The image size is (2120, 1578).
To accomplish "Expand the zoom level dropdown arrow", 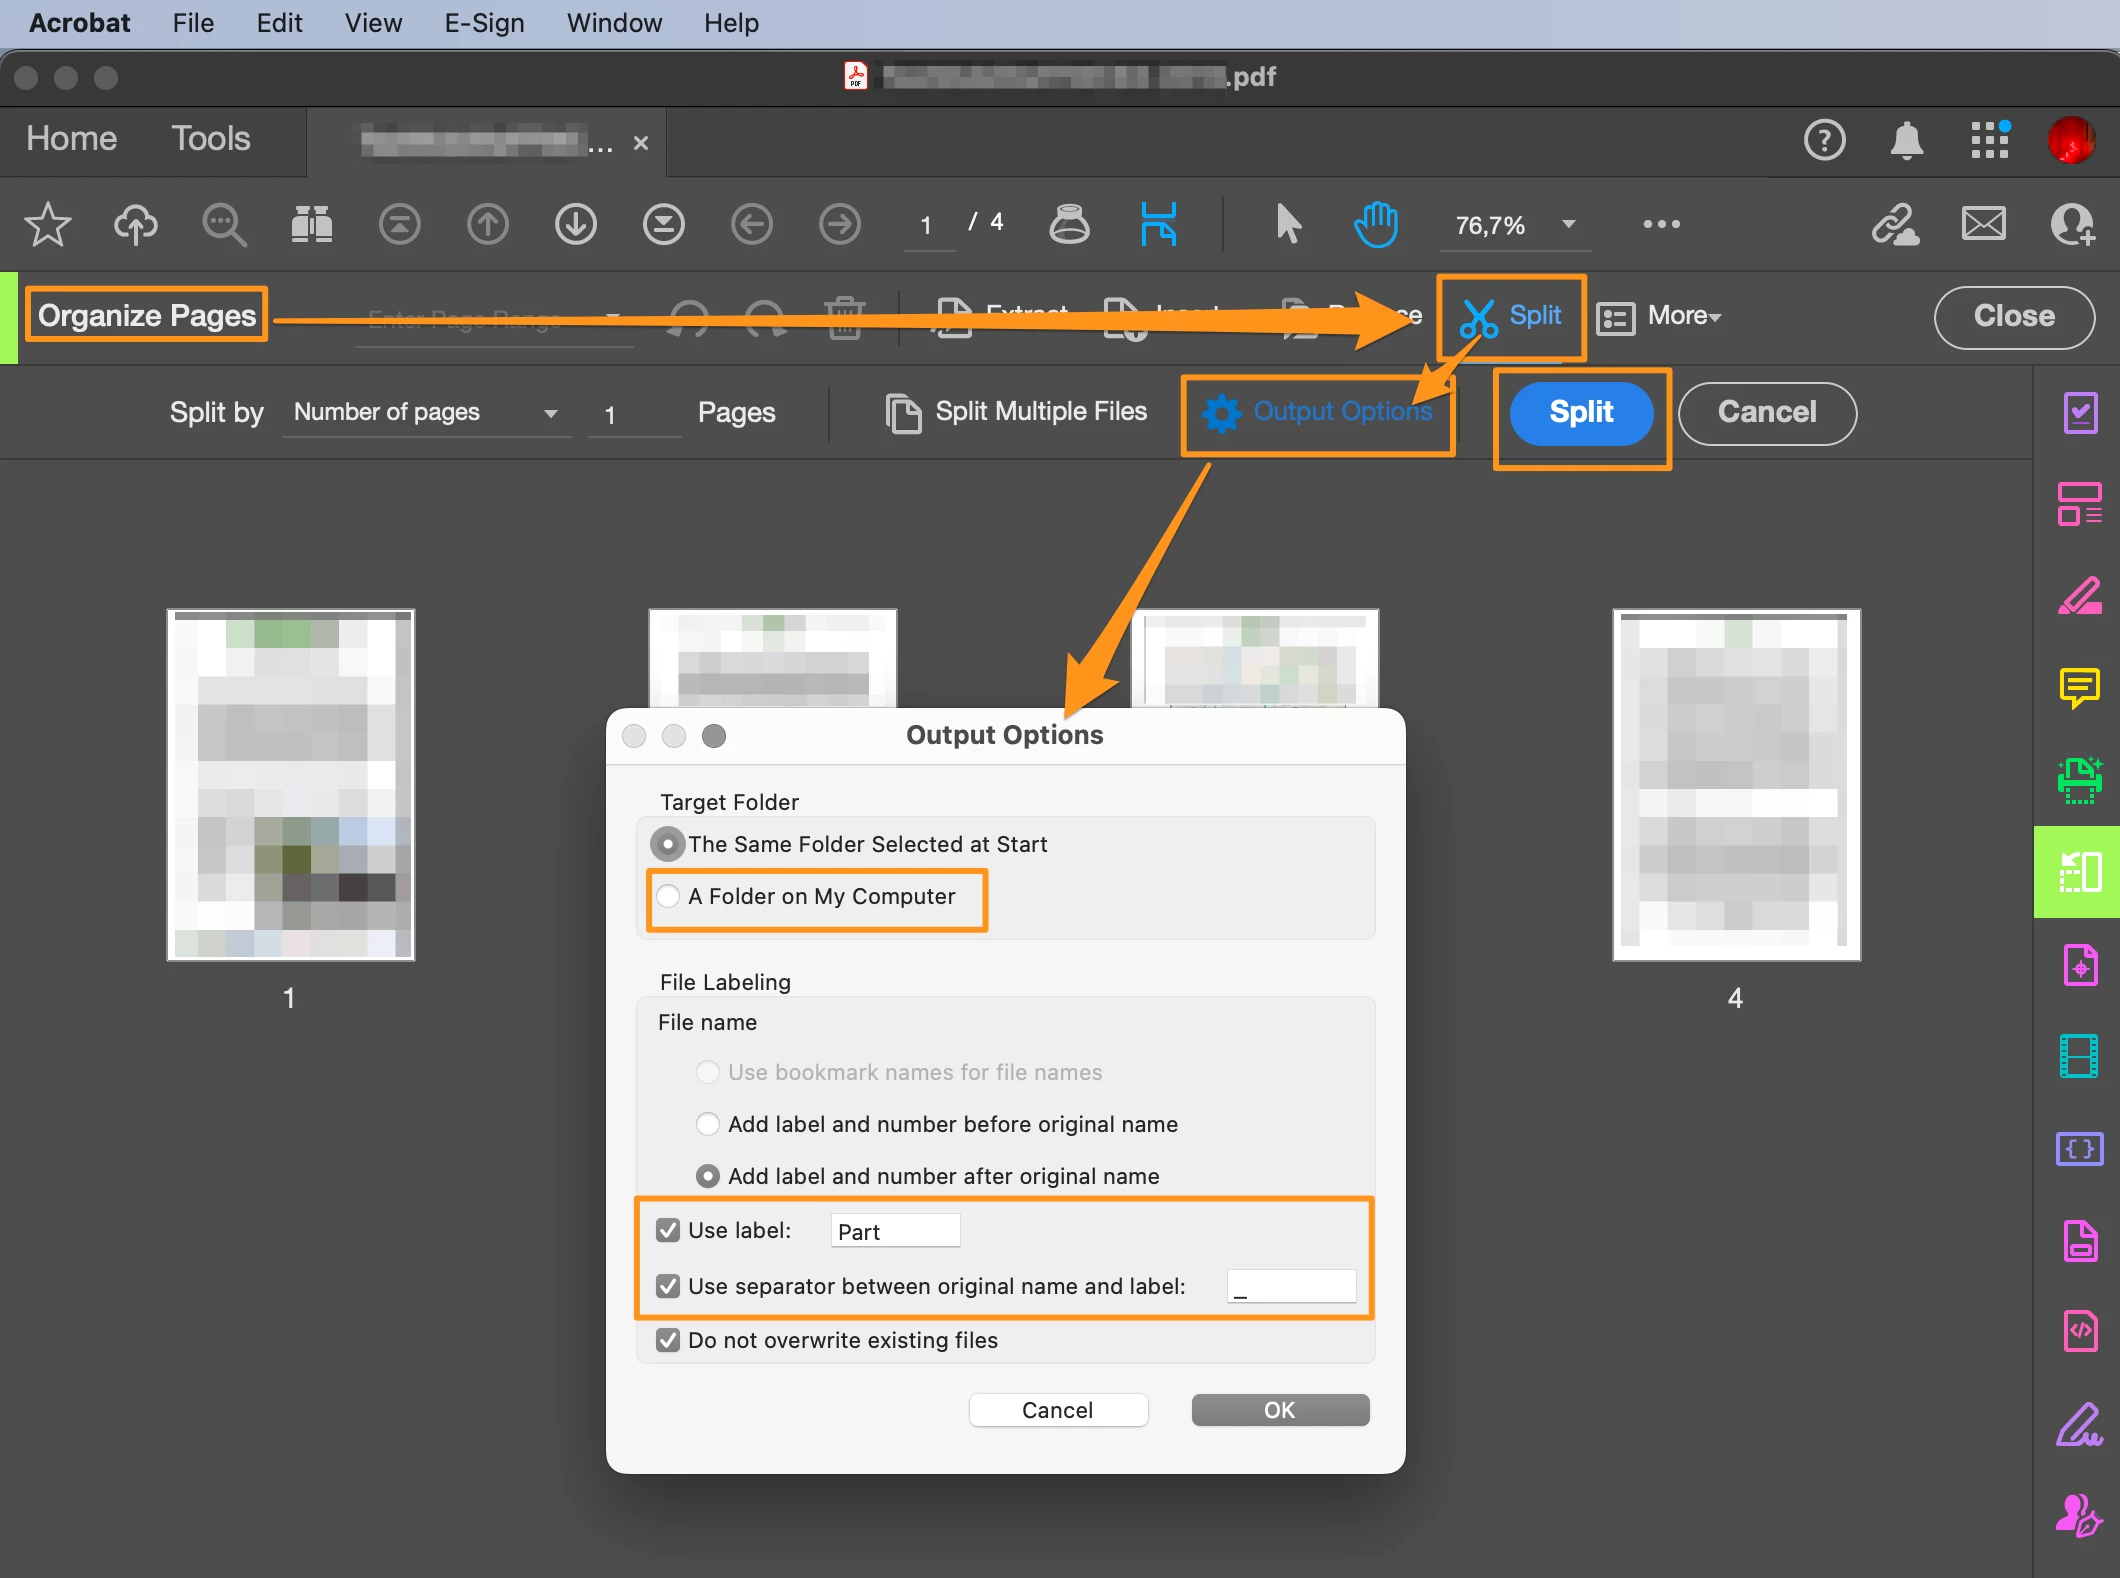I will (x=1568, y=224).
